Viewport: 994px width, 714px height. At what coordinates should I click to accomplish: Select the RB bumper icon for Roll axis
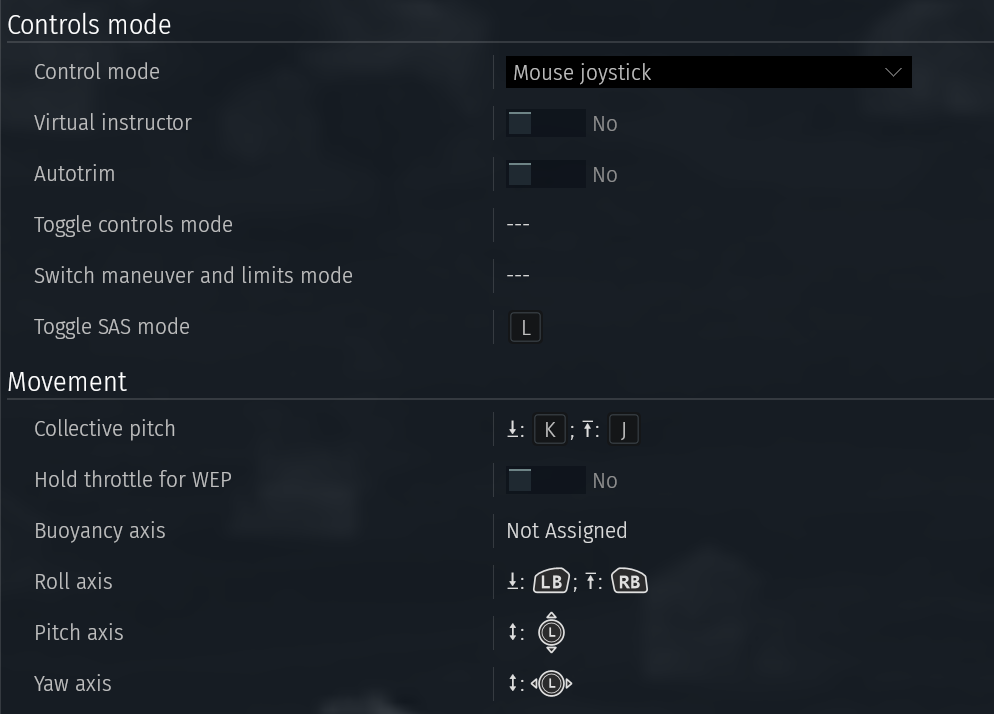tap(629, 581)
